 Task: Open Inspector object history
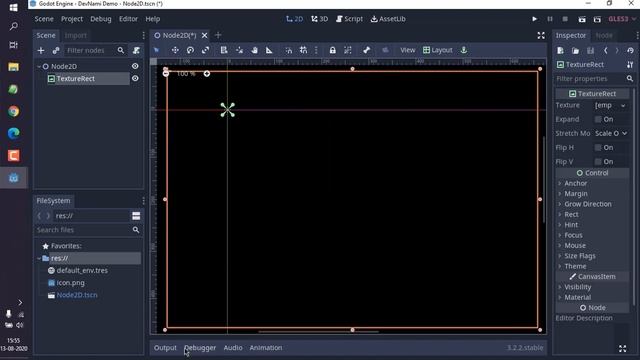click(631, 50)
